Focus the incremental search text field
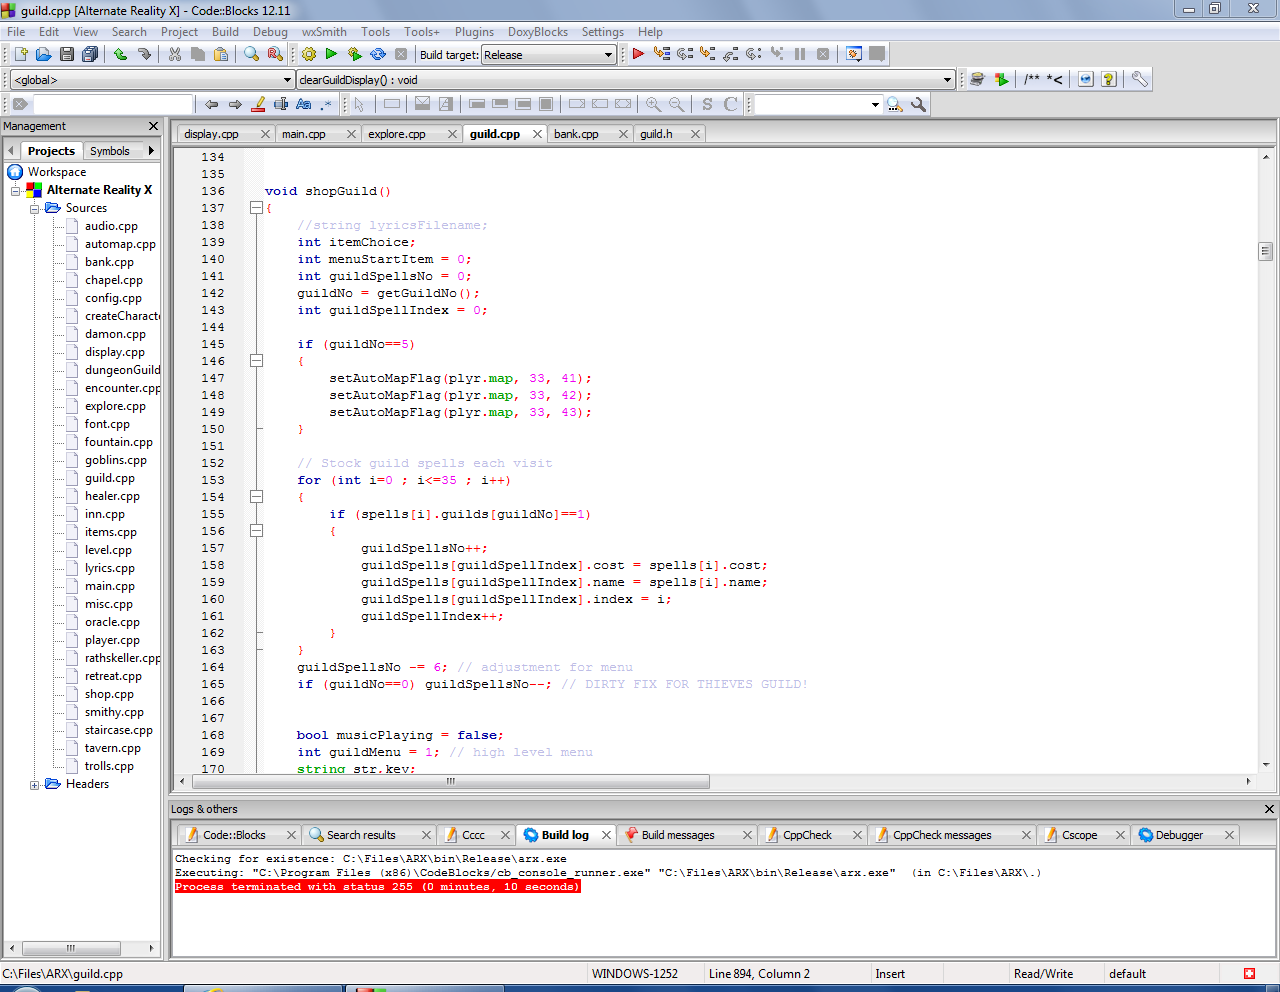 (112, 104)
